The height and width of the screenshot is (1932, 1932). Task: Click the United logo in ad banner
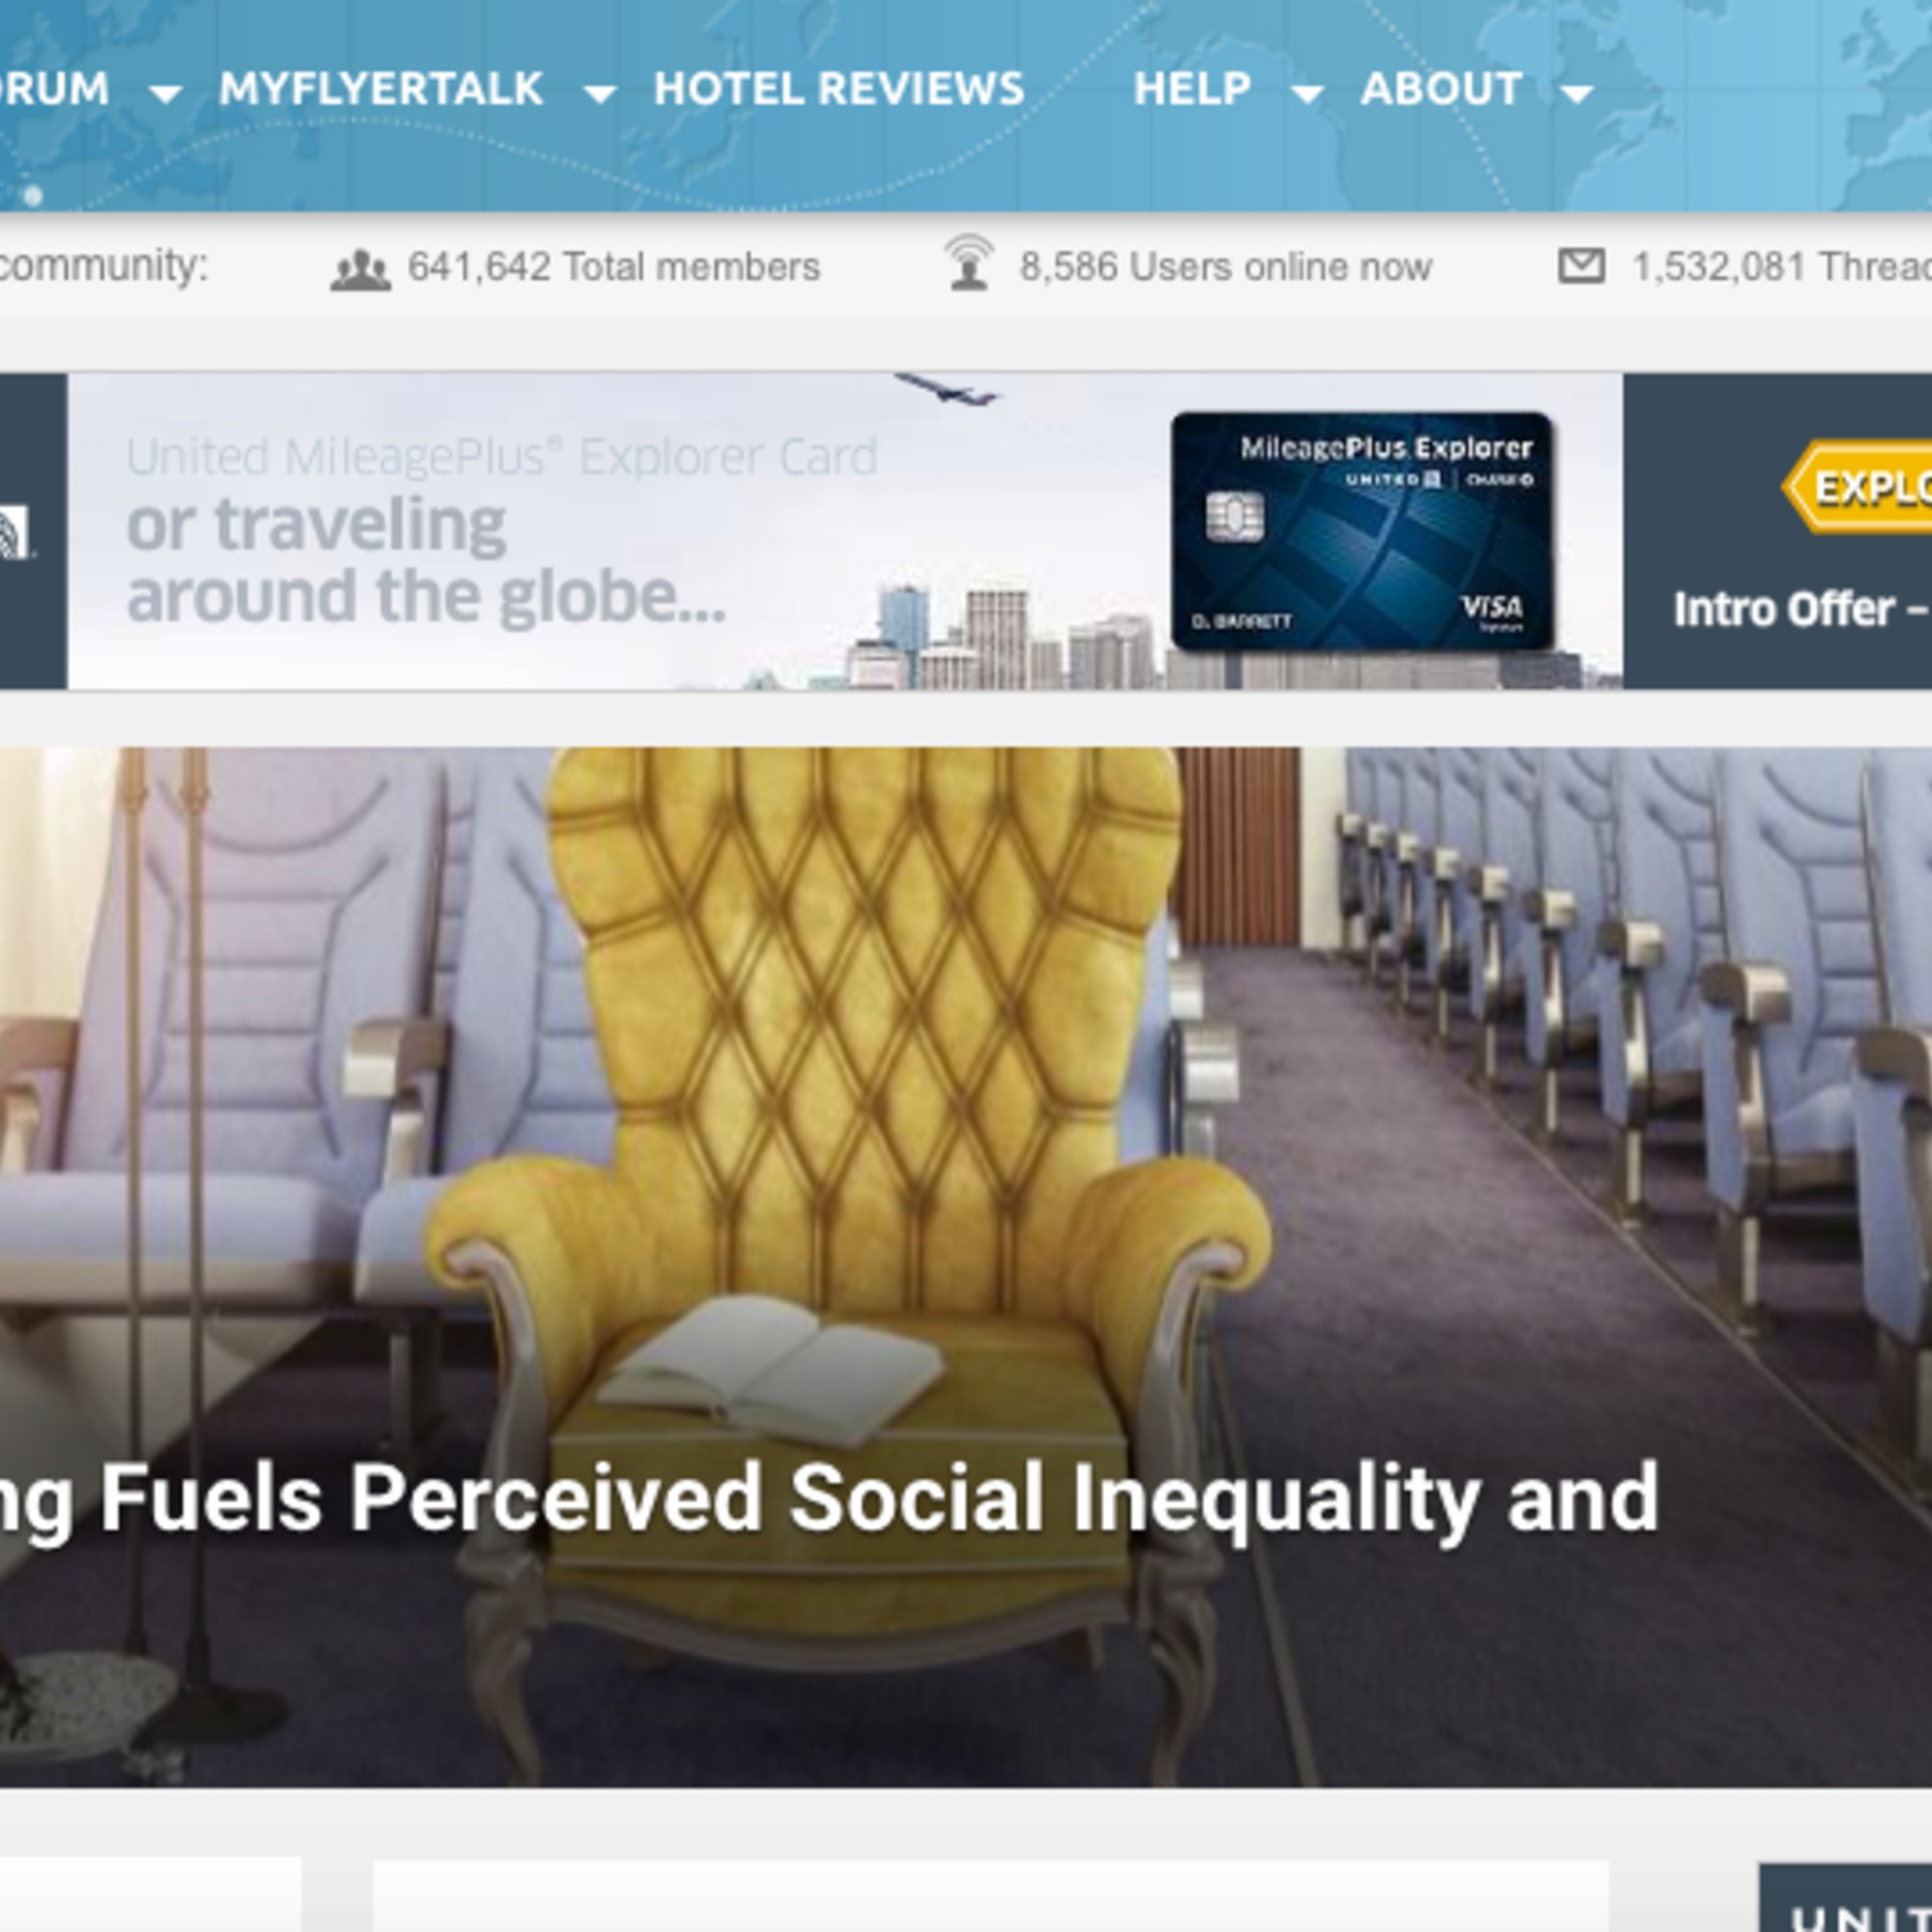click(x=15, y=532)
